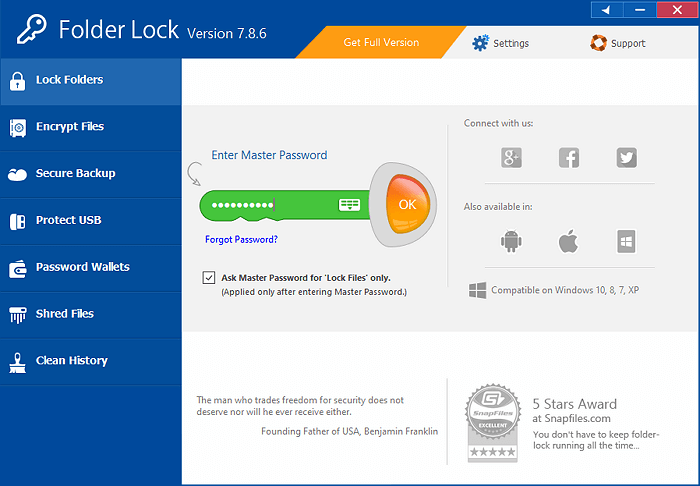The height and width of the screenshot is (486, 700).
Task: Uncheck Ask Master Password for Lock Files
Action: pyautogui.click(x=208, y=277)
